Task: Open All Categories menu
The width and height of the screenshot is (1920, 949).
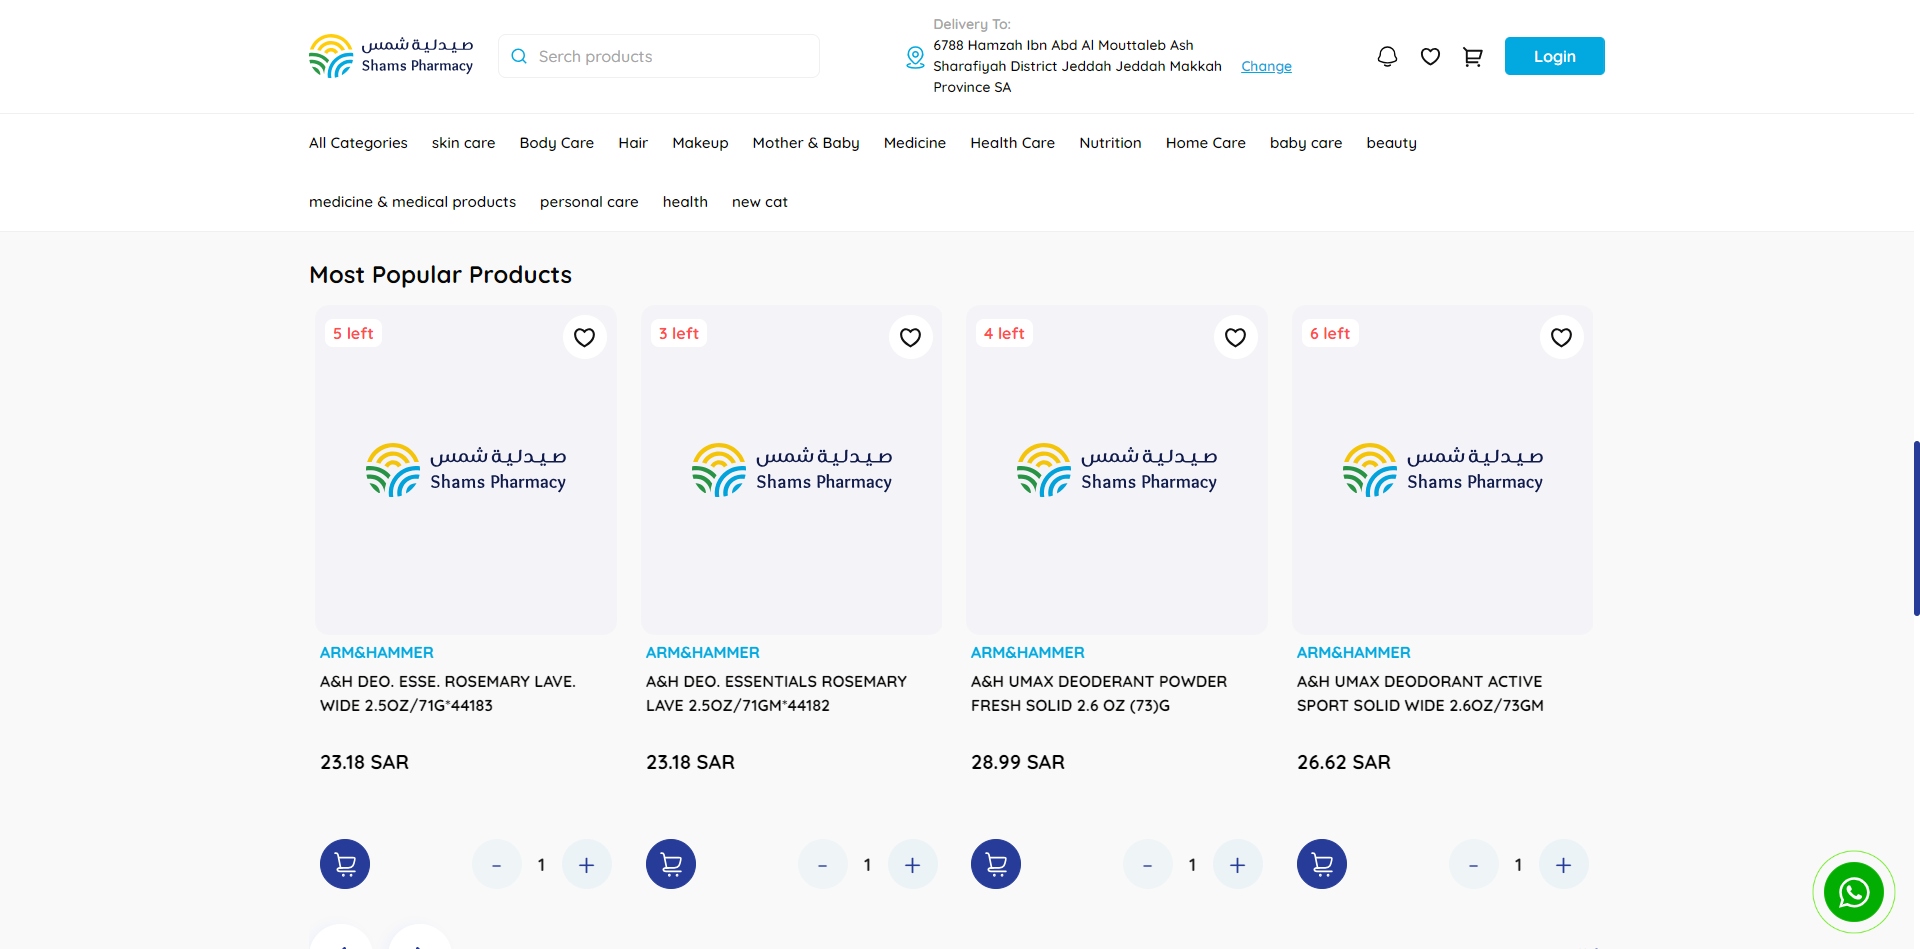Action: click(x=358, y=143)
